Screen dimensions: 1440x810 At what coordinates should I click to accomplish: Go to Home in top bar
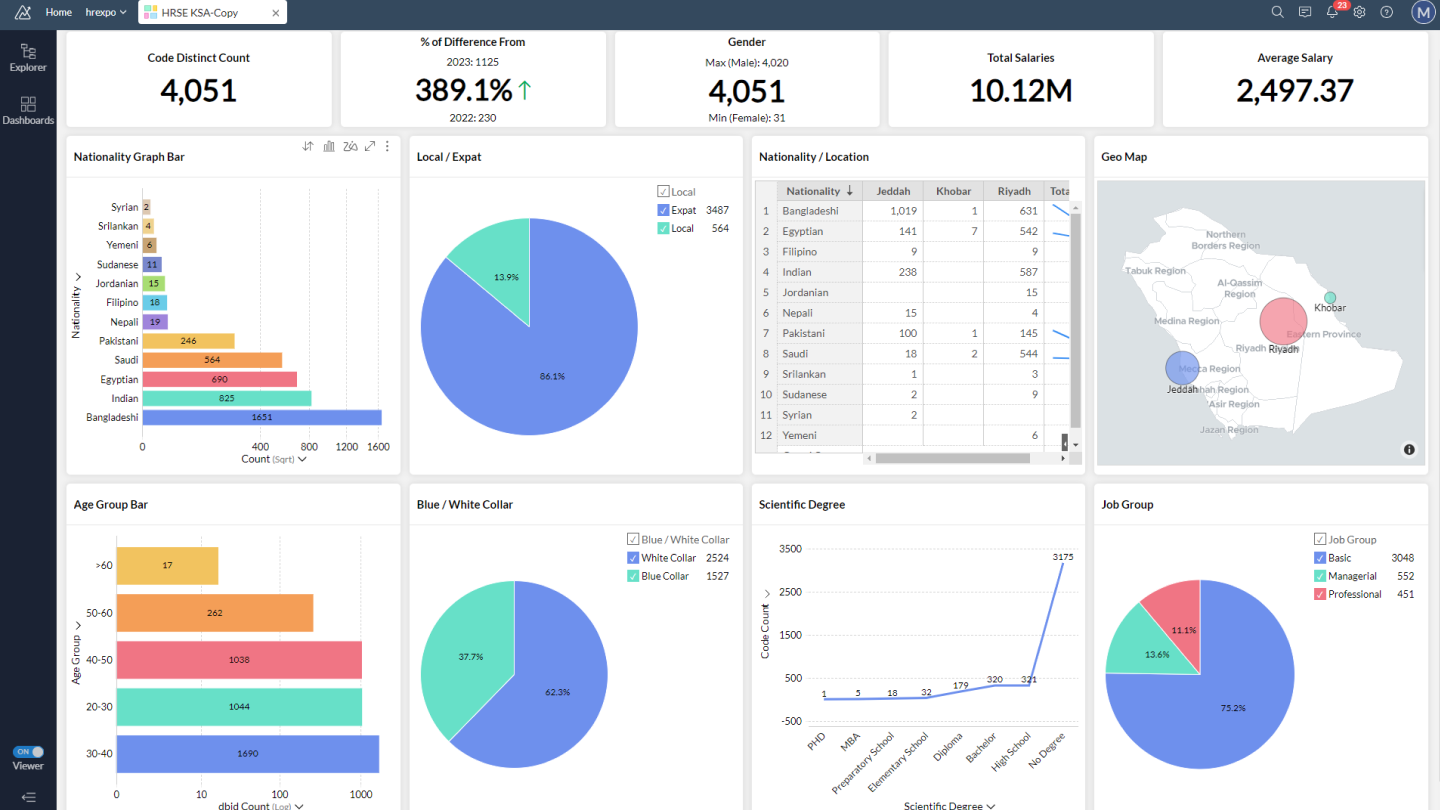tap(59, 12)
